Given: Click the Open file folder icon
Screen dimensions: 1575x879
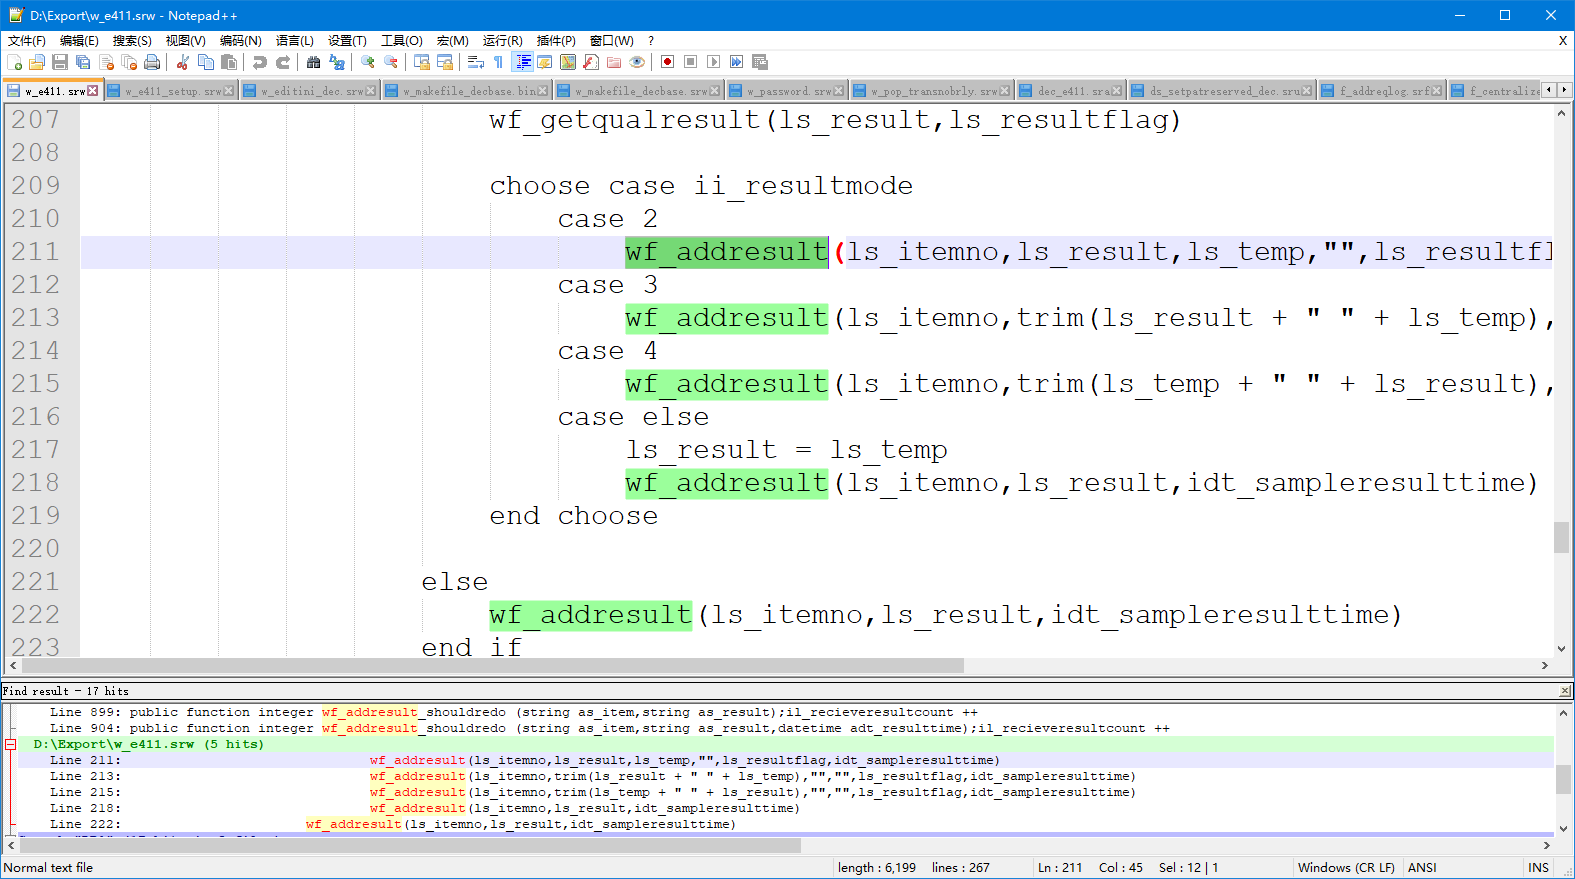Looking at the screenshot, I should pos(37,62).
